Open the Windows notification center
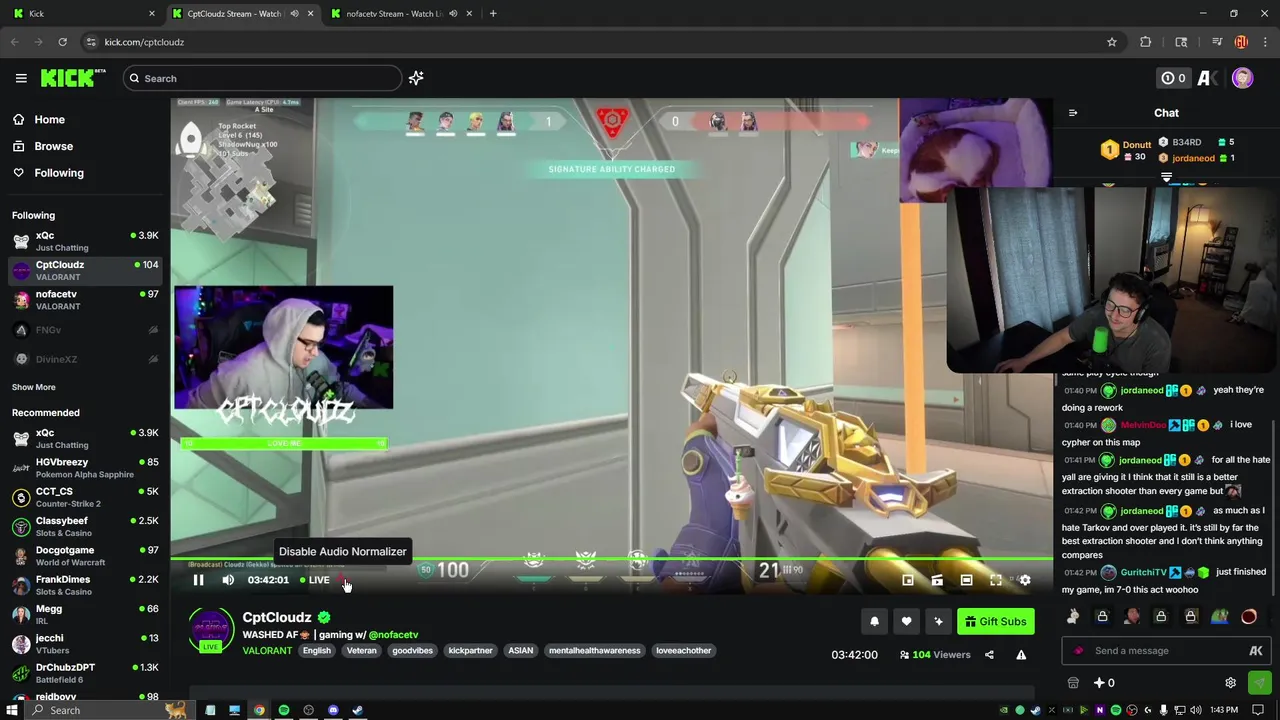 (1258, 710)
